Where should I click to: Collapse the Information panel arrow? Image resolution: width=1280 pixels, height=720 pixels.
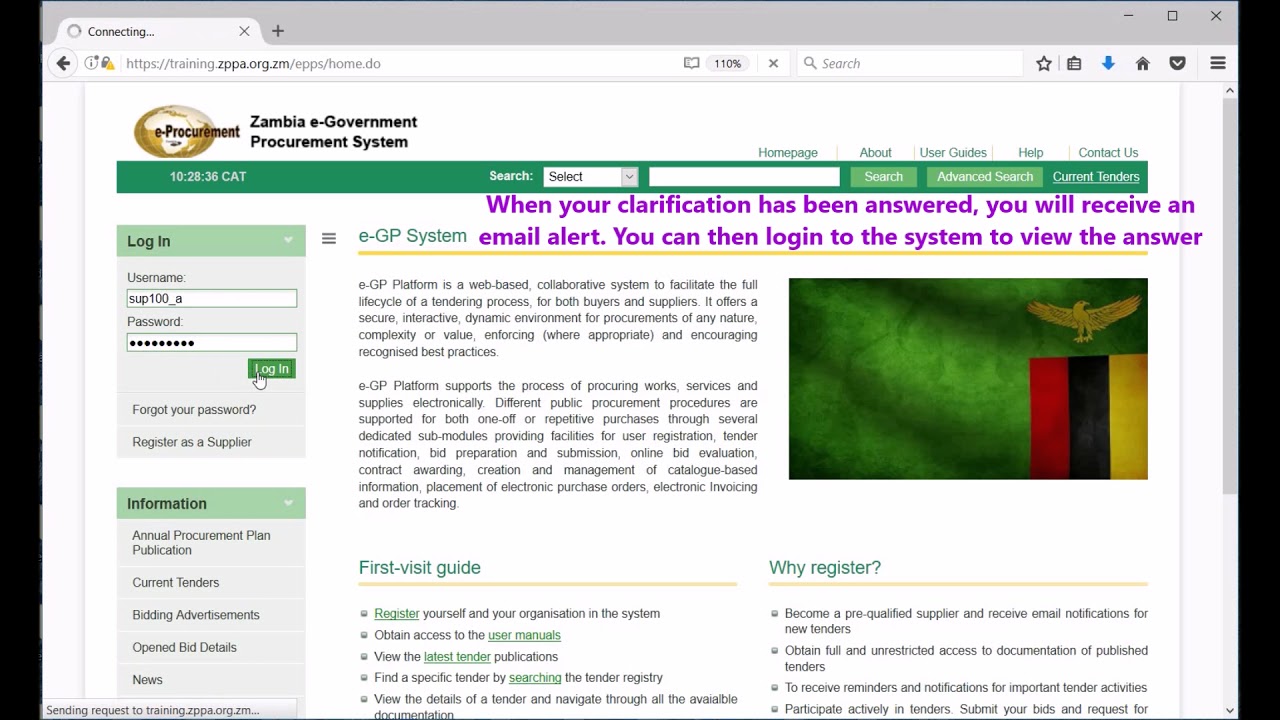pos(288,503)
